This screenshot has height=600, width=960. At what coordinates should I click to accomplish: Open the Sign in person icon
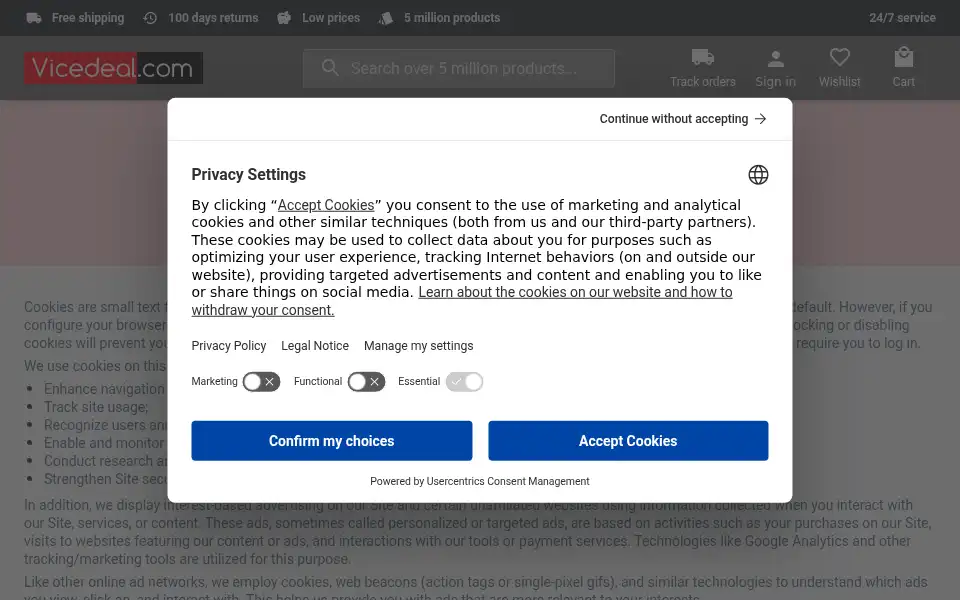point(776,59)
